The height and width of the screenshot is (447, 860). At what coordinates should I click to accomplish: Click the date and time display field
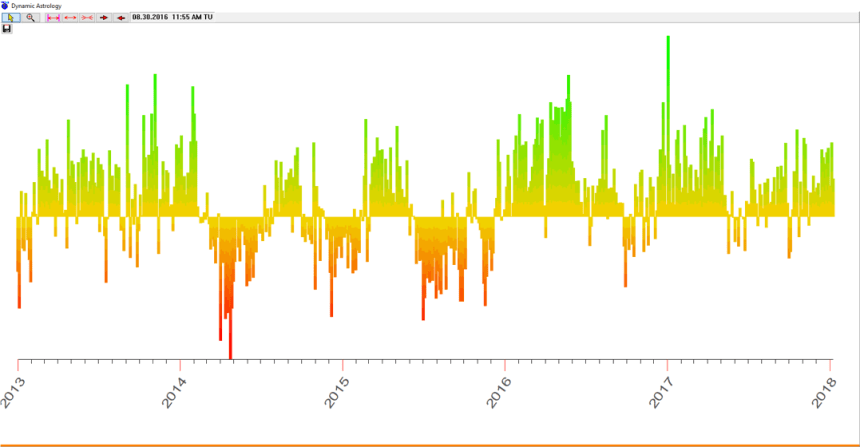coord(172,17)
